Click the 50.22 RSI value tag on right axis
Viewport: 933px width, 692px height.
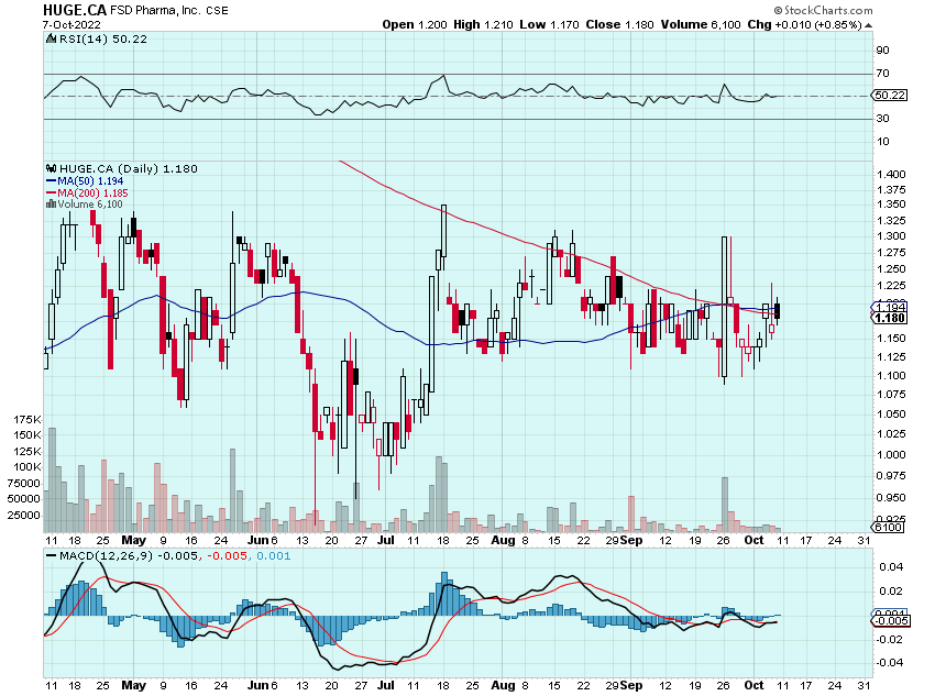click(890, 95)
